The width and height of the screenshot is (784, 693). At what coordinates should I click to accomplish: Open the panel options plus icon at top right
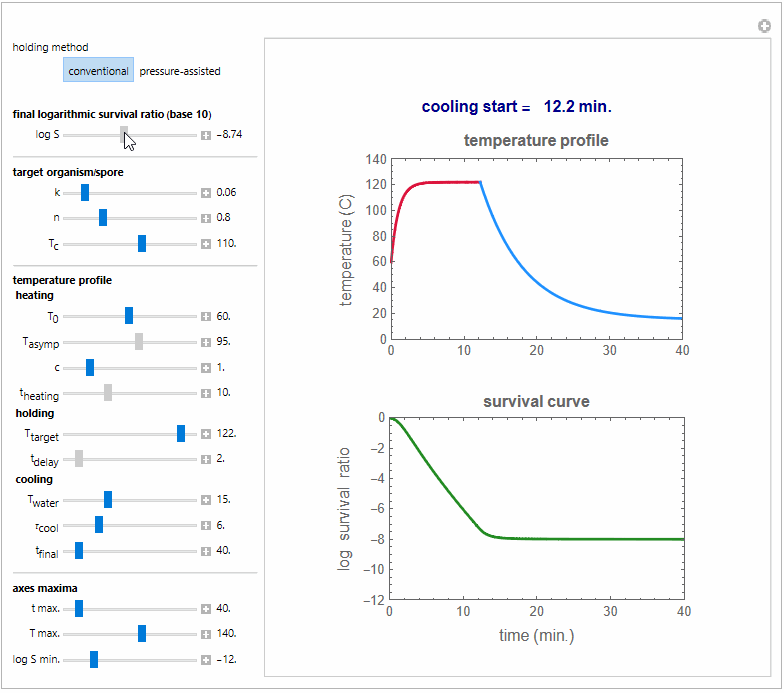764,26
